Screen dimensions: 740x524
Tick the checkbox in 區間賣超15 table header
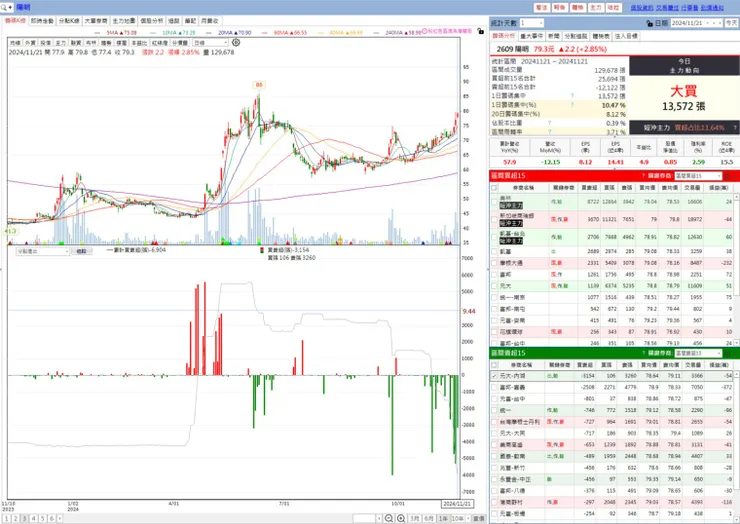[494, 365]
